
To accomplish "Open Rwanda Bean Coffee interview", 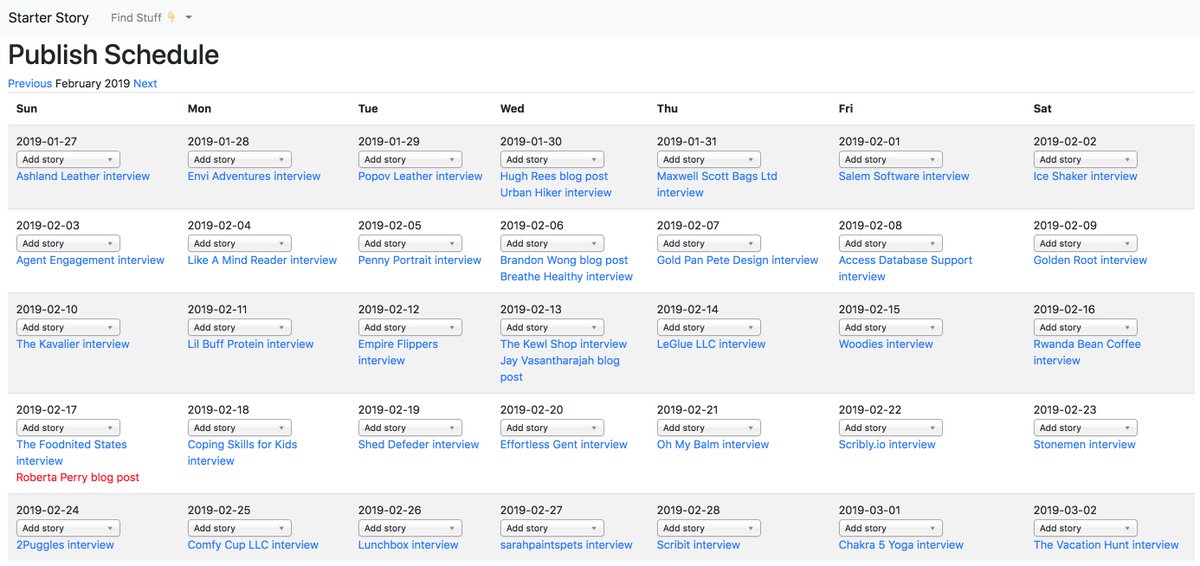I will click(1087, 352).
